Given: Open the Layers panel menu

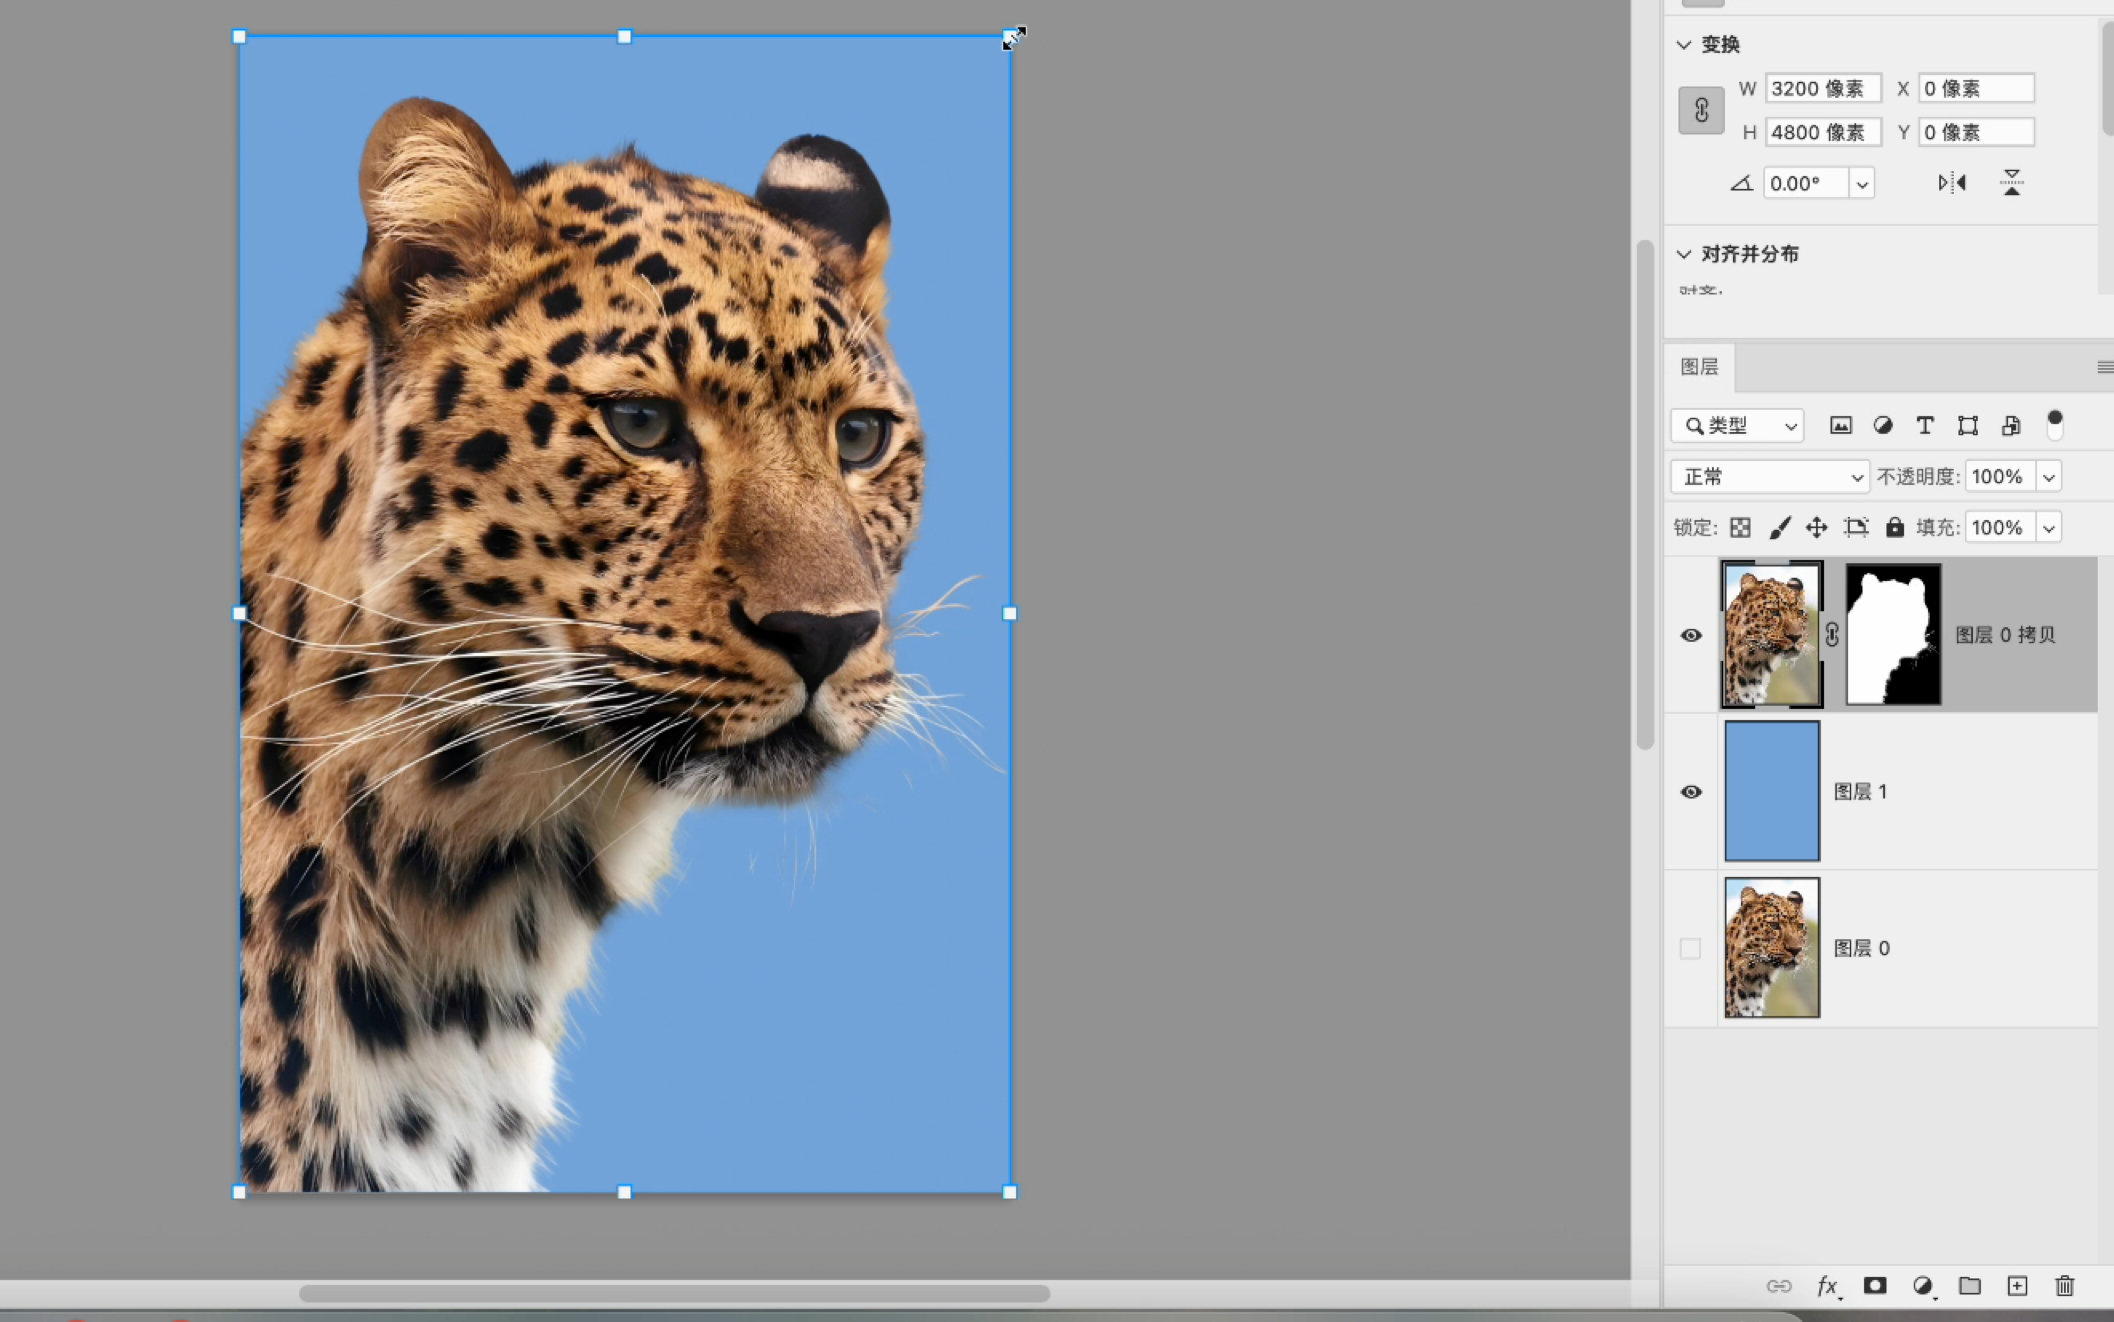Looking at the screenshot, I should pos(2105,367).
